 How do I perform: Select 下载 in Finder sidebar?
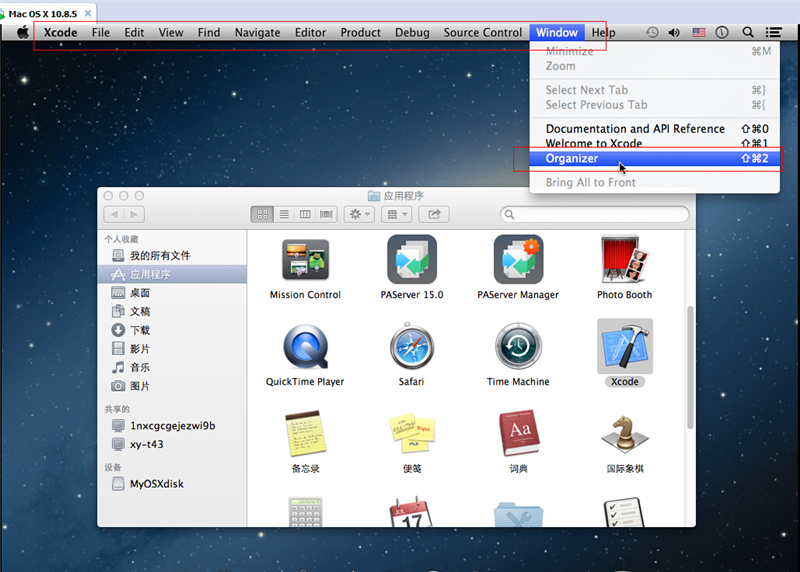(172, 330)
